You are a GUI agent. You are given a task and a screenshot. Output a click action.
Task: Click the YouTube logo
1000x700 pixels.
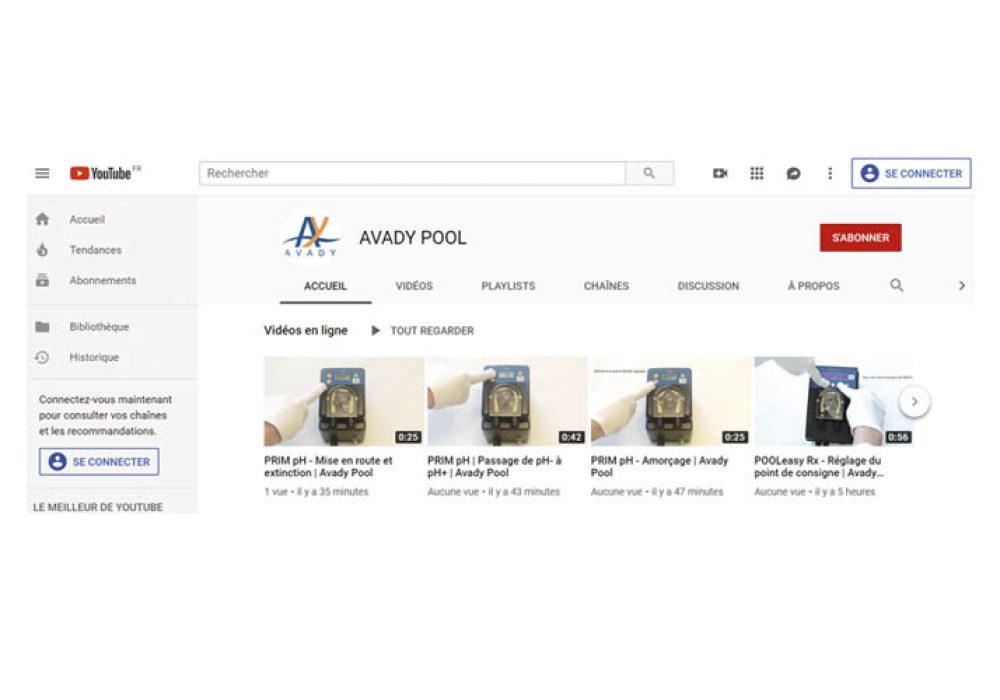click(105, 173)
